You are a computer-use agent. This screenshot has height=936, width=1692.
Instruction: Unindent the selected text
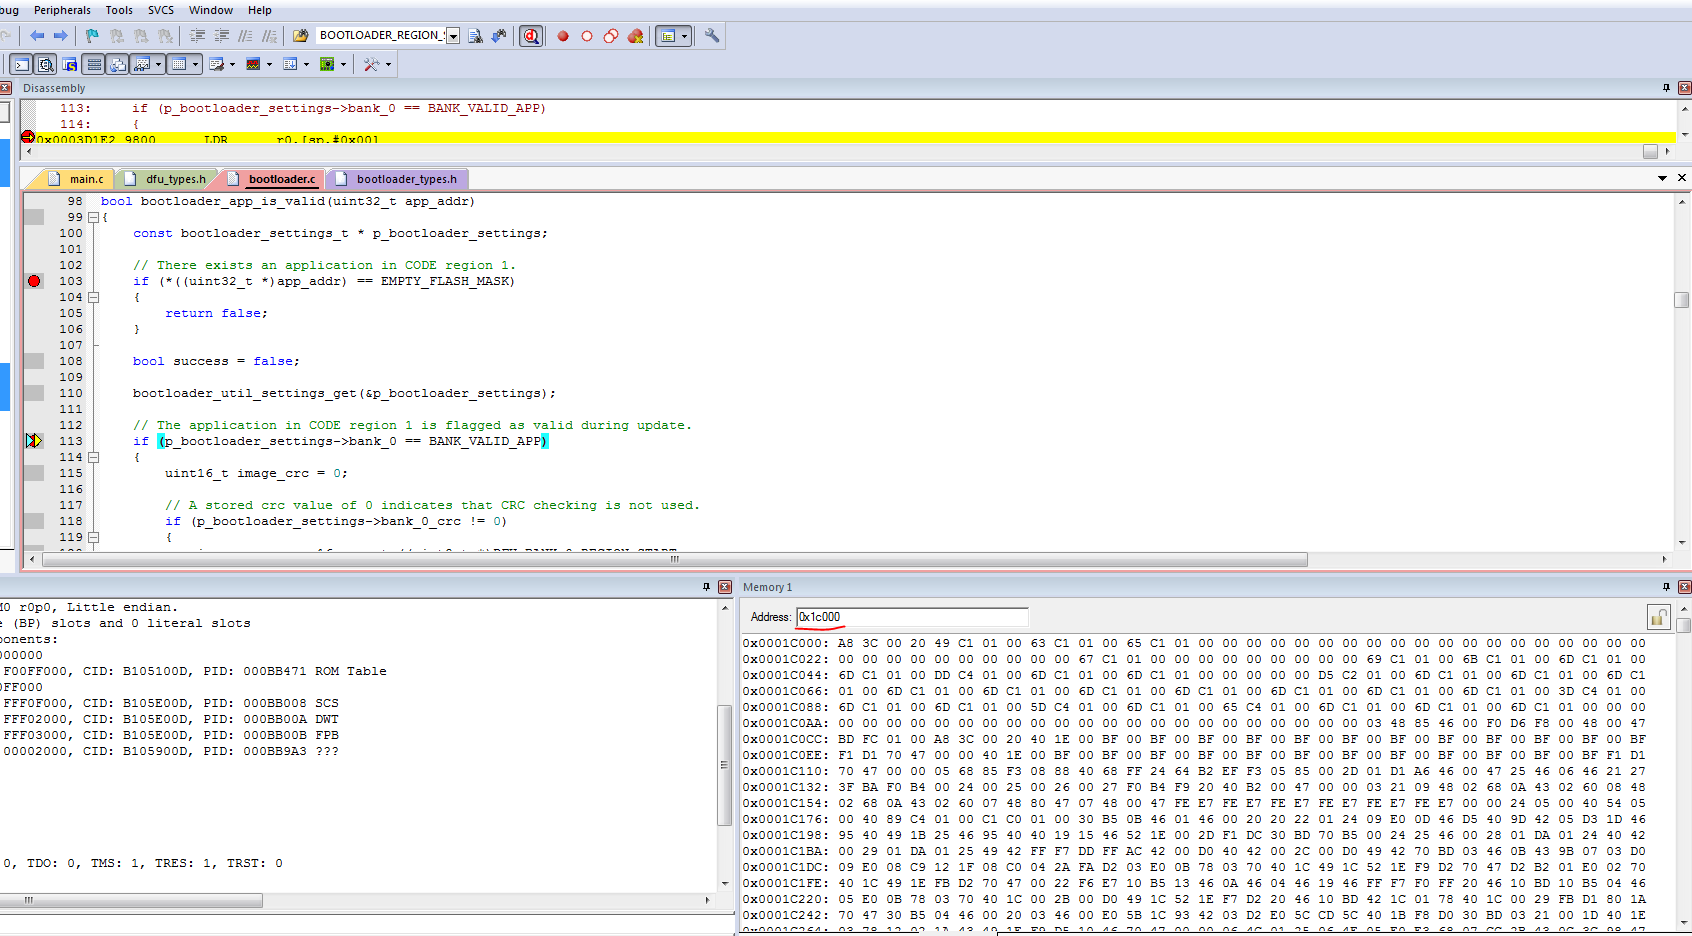[221, 36]
